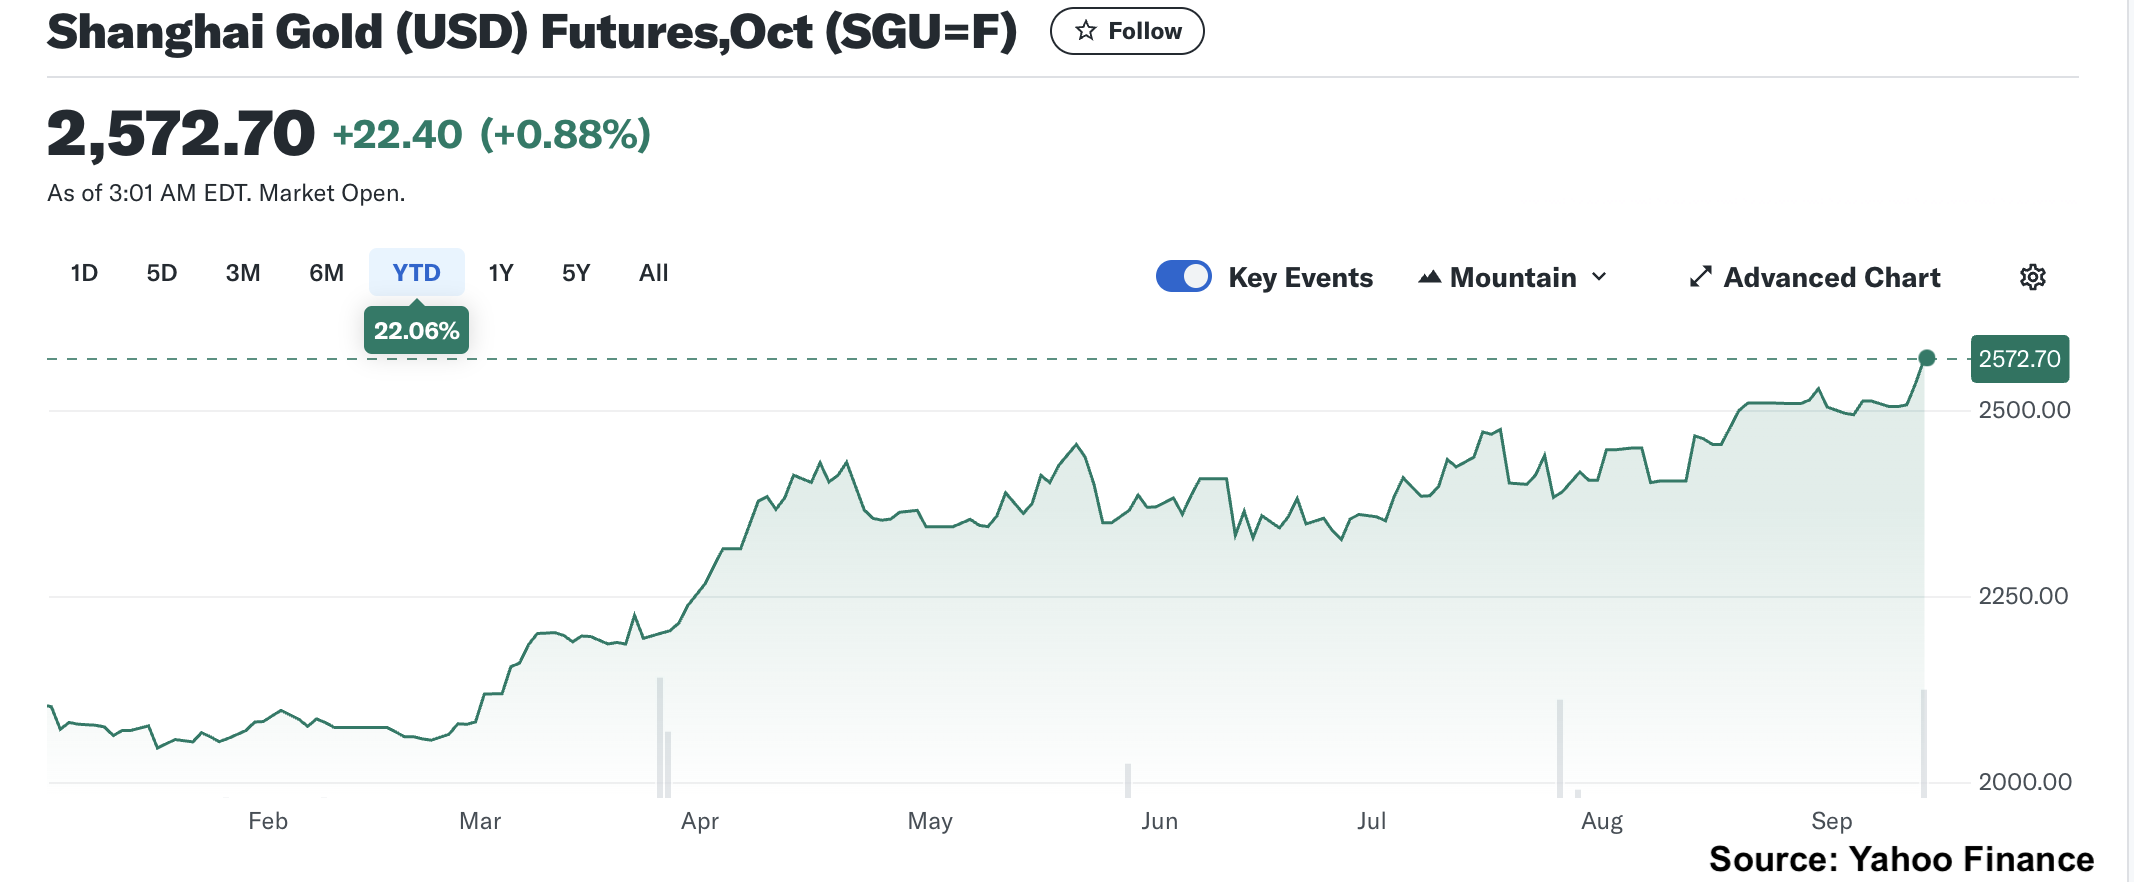Click the mountain chart type icon
This screenshot has width=2134, height=882.
point(1430,277)
